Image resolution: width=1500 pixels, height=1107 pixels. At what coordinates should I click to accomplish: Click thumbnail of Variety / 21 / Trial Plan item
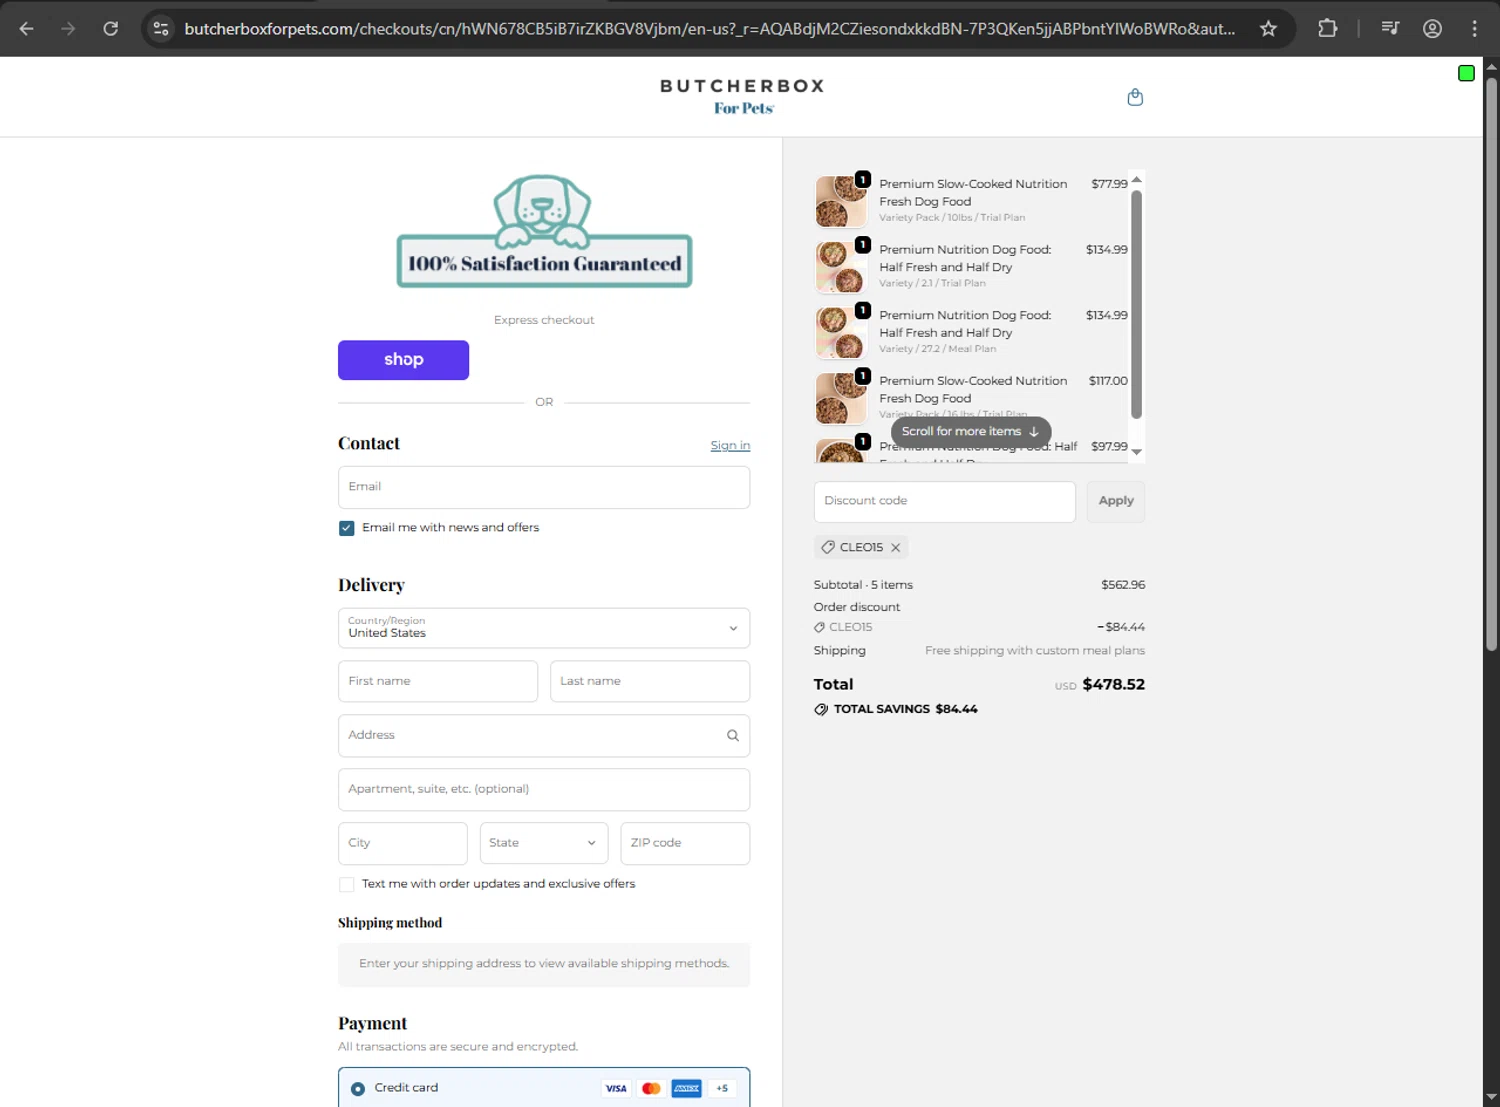coord(841,267)
